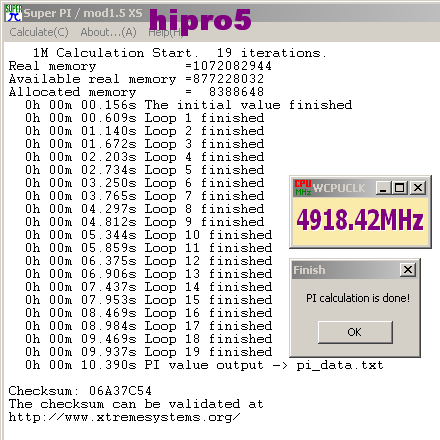Click the Allocated memory = 8388648 line

pos(136,92)
